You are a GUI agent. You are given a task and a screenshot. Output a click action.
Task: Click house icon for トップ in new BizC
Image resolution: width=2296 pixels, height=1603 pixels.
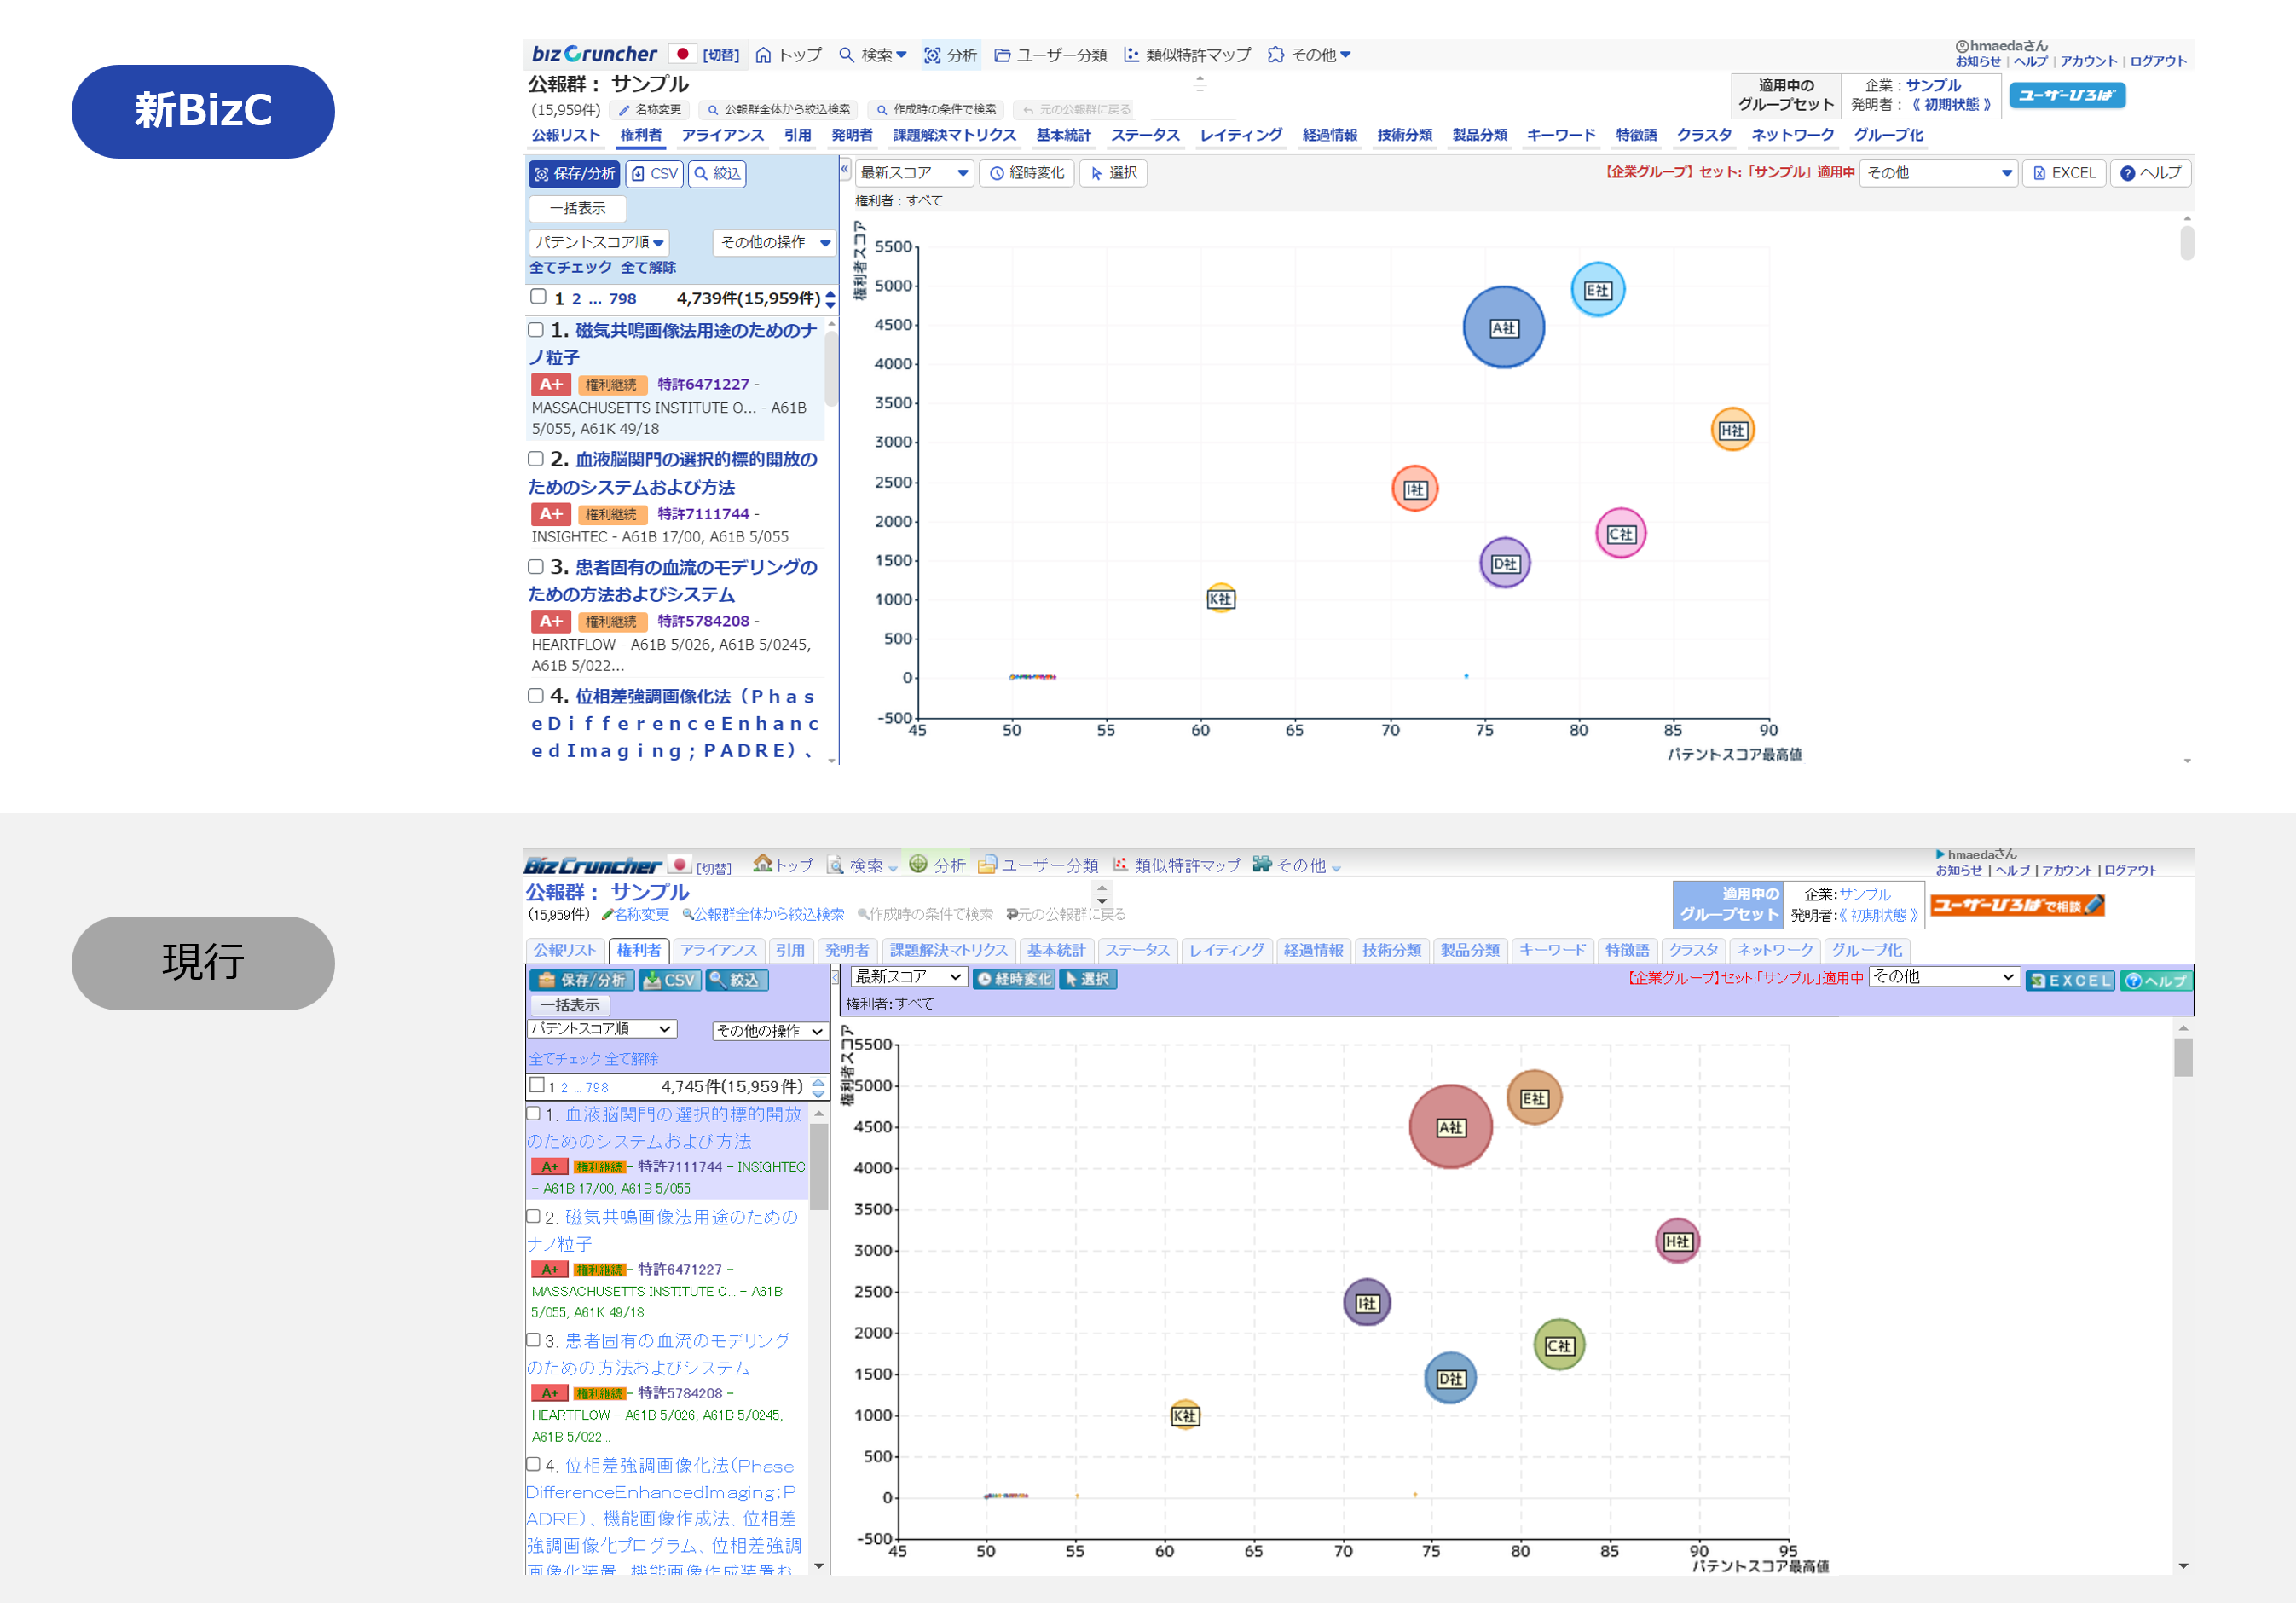click(764, 55)
